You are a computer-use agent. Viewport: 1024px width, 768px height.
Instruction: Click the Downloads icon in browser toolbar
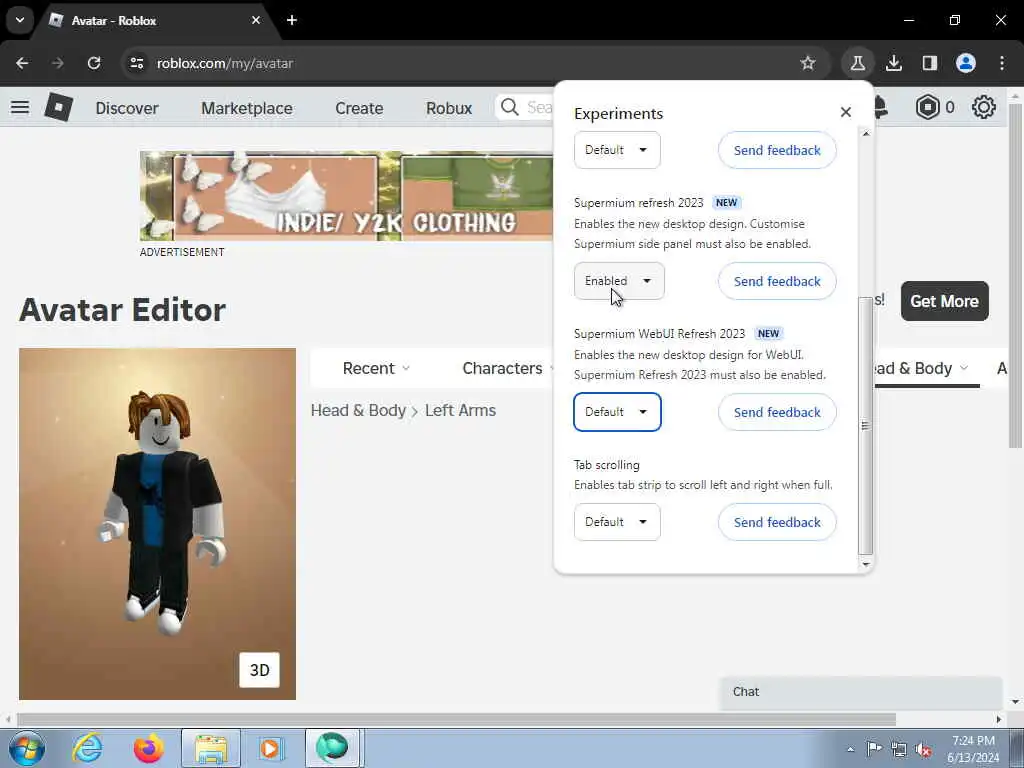pyautogui.click(x=893, y=63)
